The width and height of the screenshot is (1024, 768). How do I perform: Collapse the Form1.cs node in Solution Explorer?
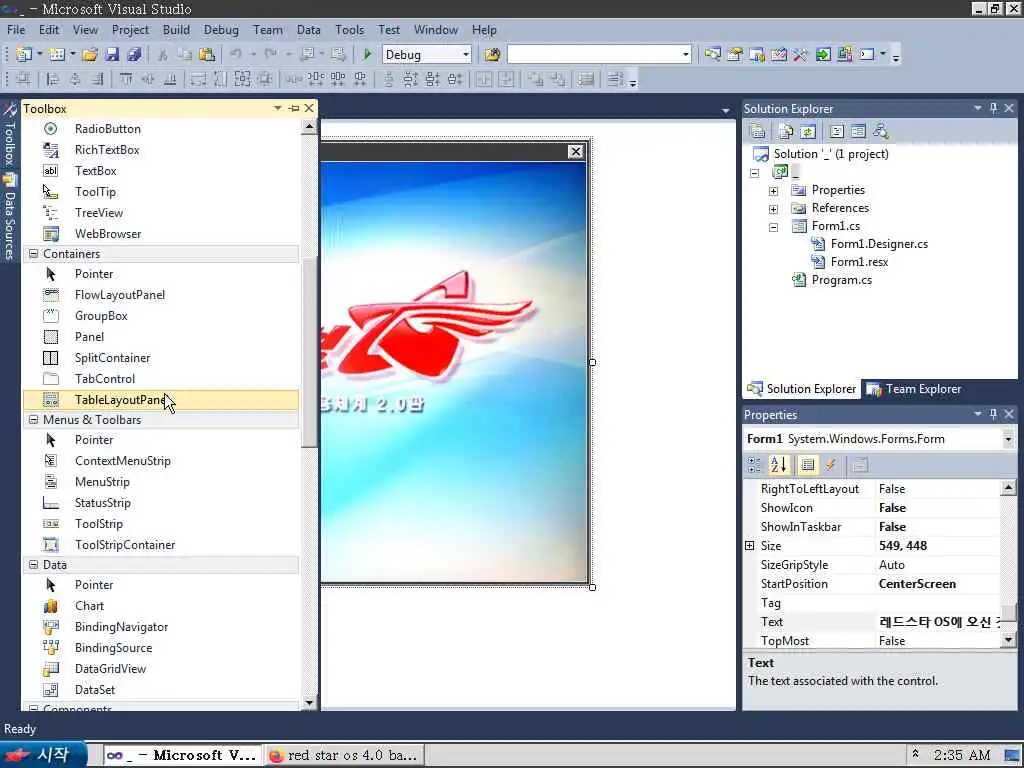click(x=773, y=227)
